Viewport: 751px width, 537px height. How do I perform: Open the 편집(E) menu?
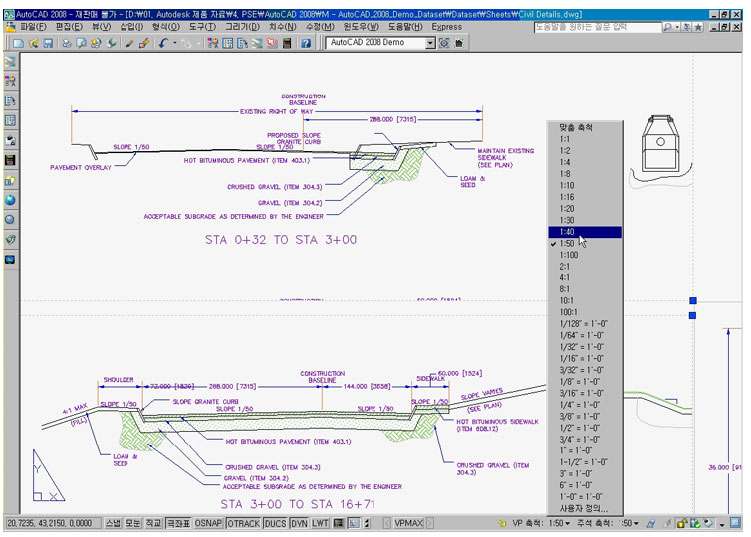pos(69,27)
